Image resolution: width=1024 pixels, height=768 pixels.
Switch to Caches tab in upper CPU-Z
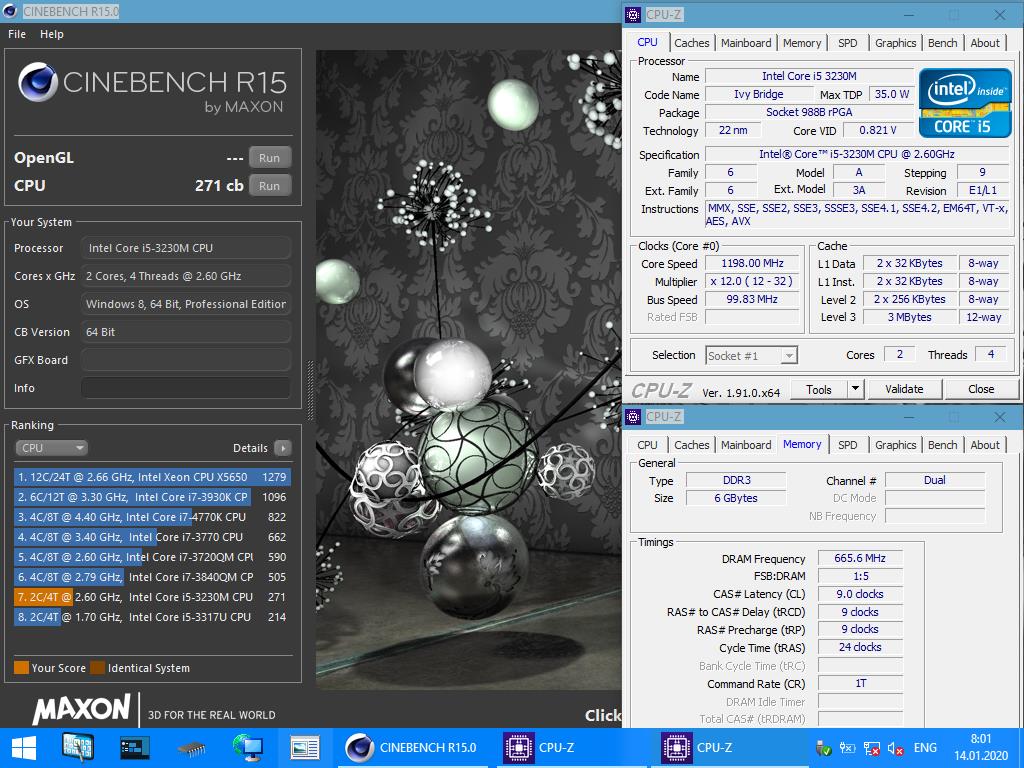click(x=692, y=43)
